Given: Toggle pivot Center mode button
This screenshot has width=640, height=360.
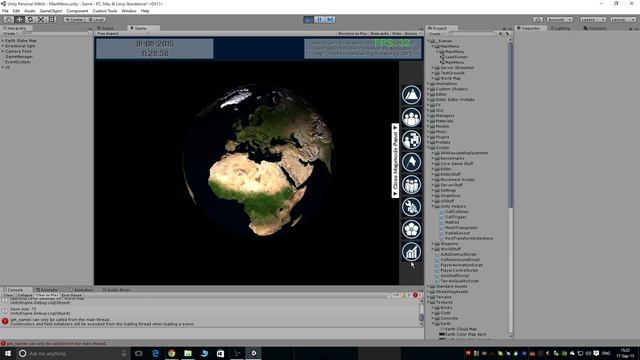Looking at the screenshot, I should pos(74,20).
